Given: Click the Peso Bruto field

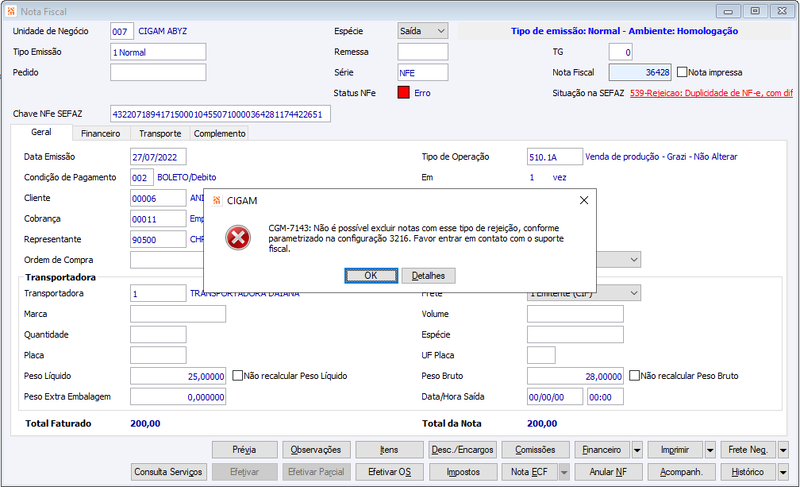Looking at the screenshot, I should click(575, 376).
